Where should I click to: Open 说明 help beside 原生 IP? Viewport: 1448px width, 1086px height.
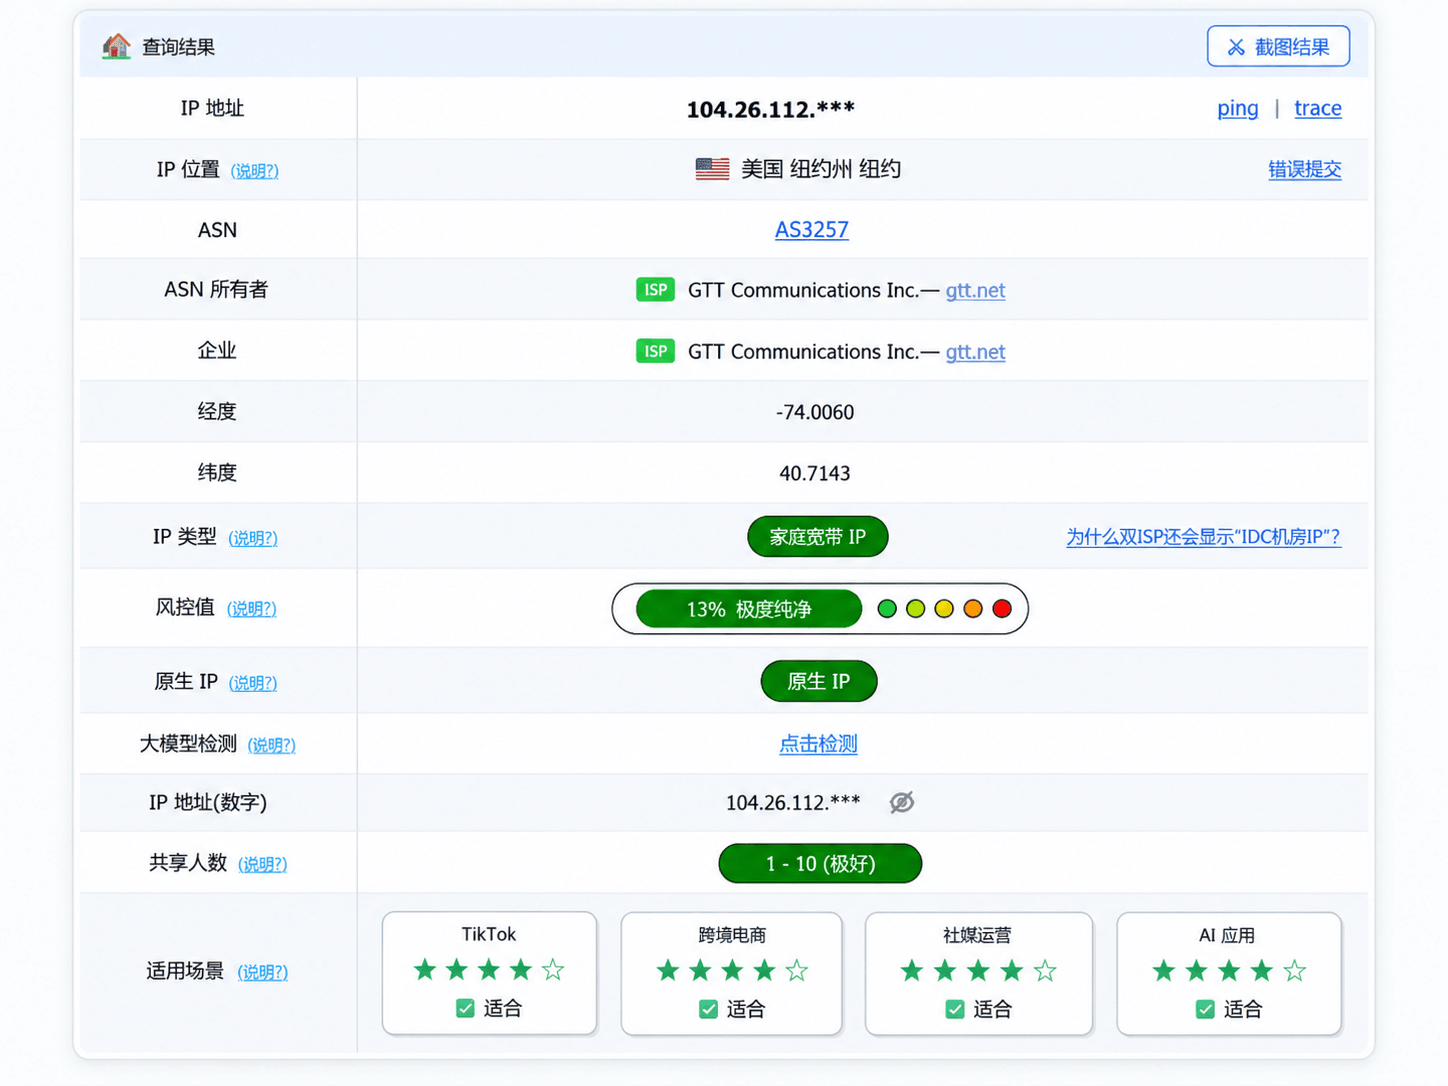click(253, 683)
